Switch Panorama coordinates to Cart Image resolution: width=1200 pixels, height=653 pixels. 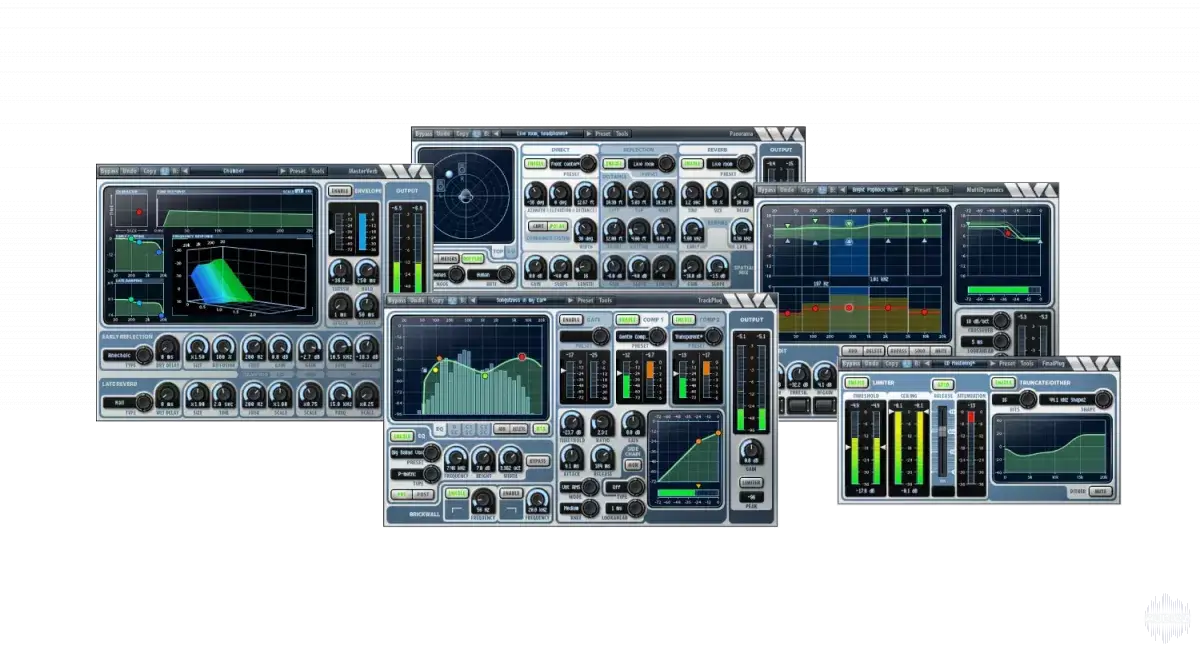click(536, 226)
